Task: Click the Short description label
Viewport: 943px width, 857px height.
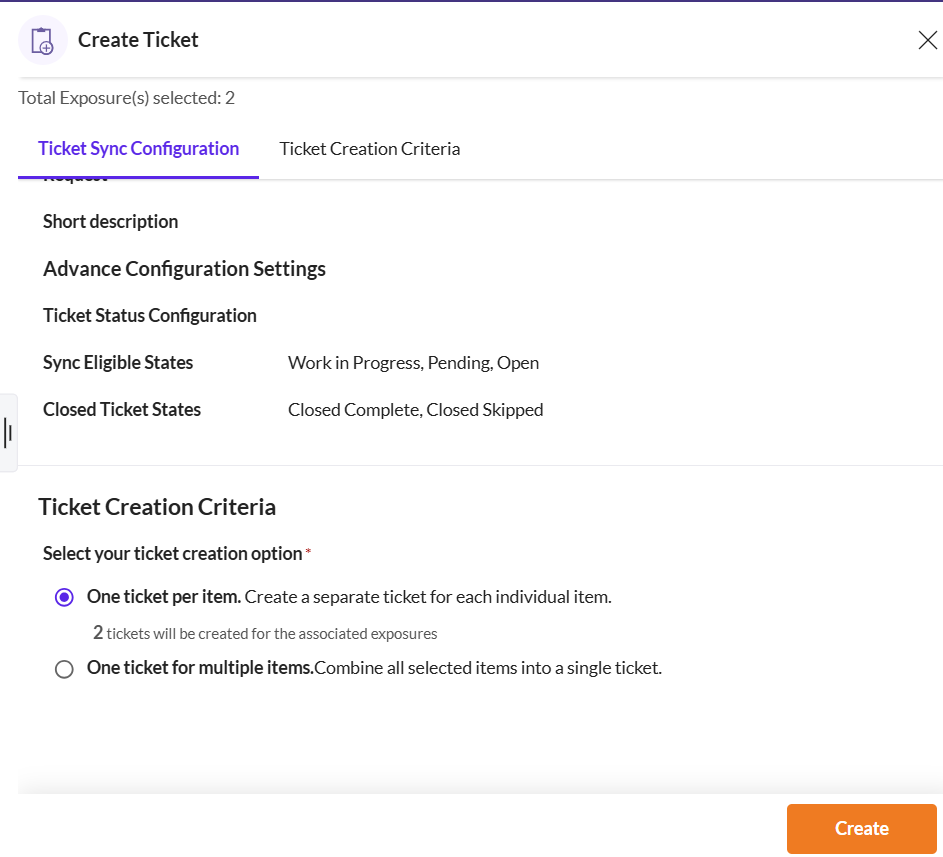Action: [x=110, y=221]
